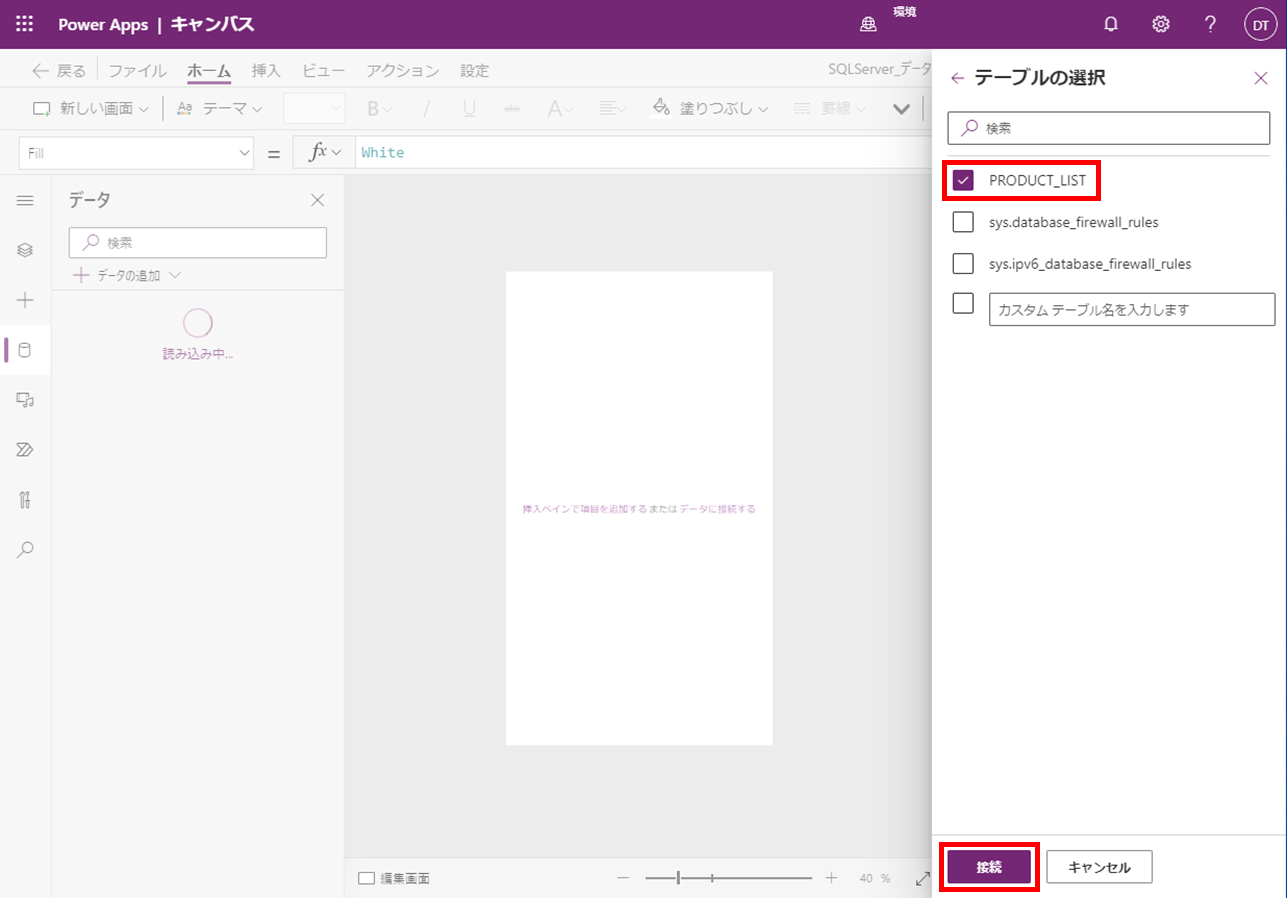Open the media icon in sidebar
1287x898 pixels.
coord(25,400)
